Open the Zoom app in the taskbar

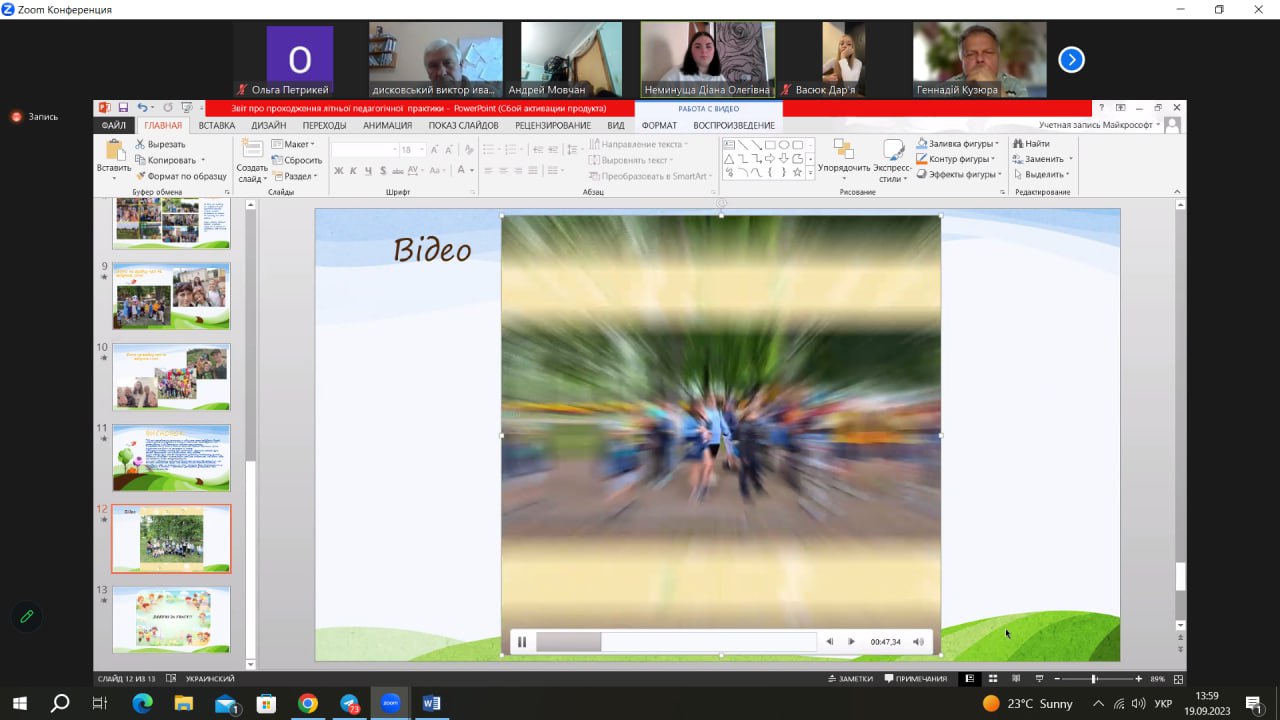point(390,703)
